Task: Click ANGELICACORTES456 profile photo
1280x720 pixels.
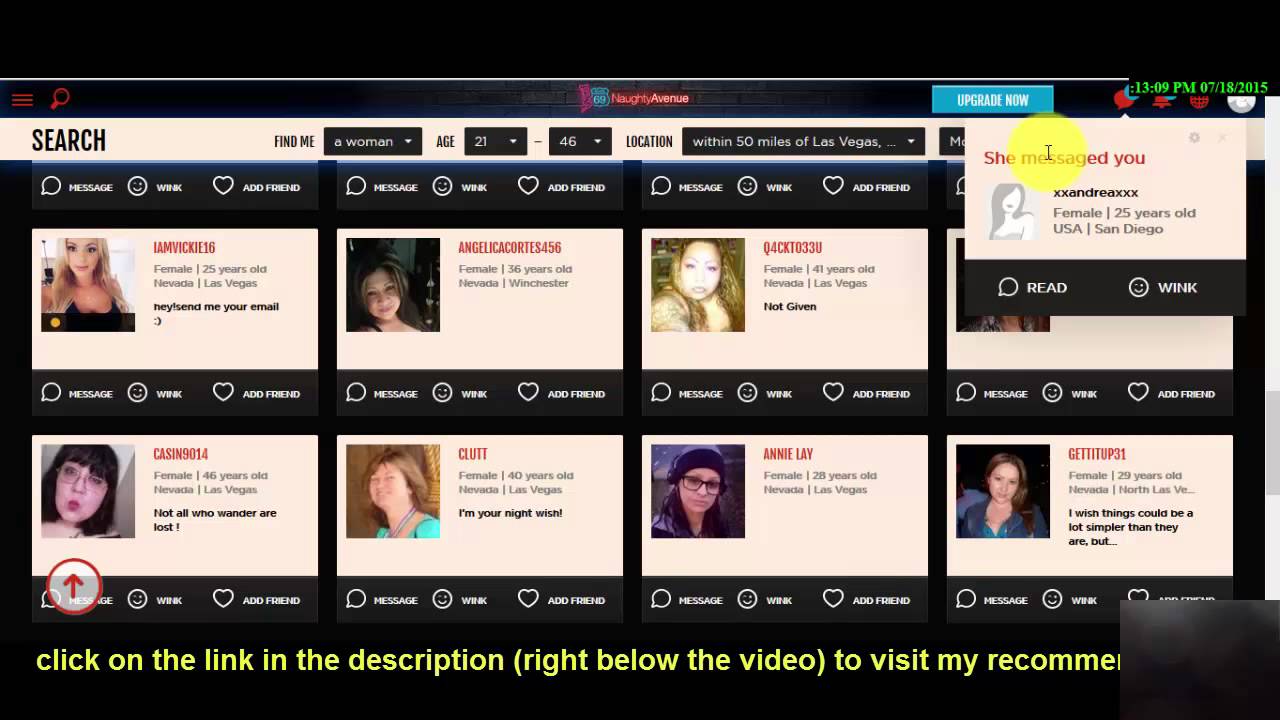Action: pos(393,285)
